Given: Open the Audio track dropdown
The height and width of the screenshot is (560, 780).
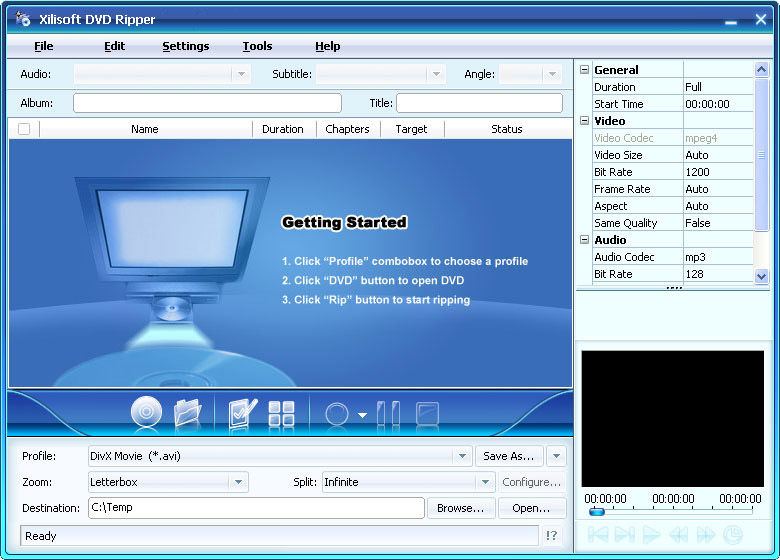Looking at the screenshot, I should tap(241, 74).
